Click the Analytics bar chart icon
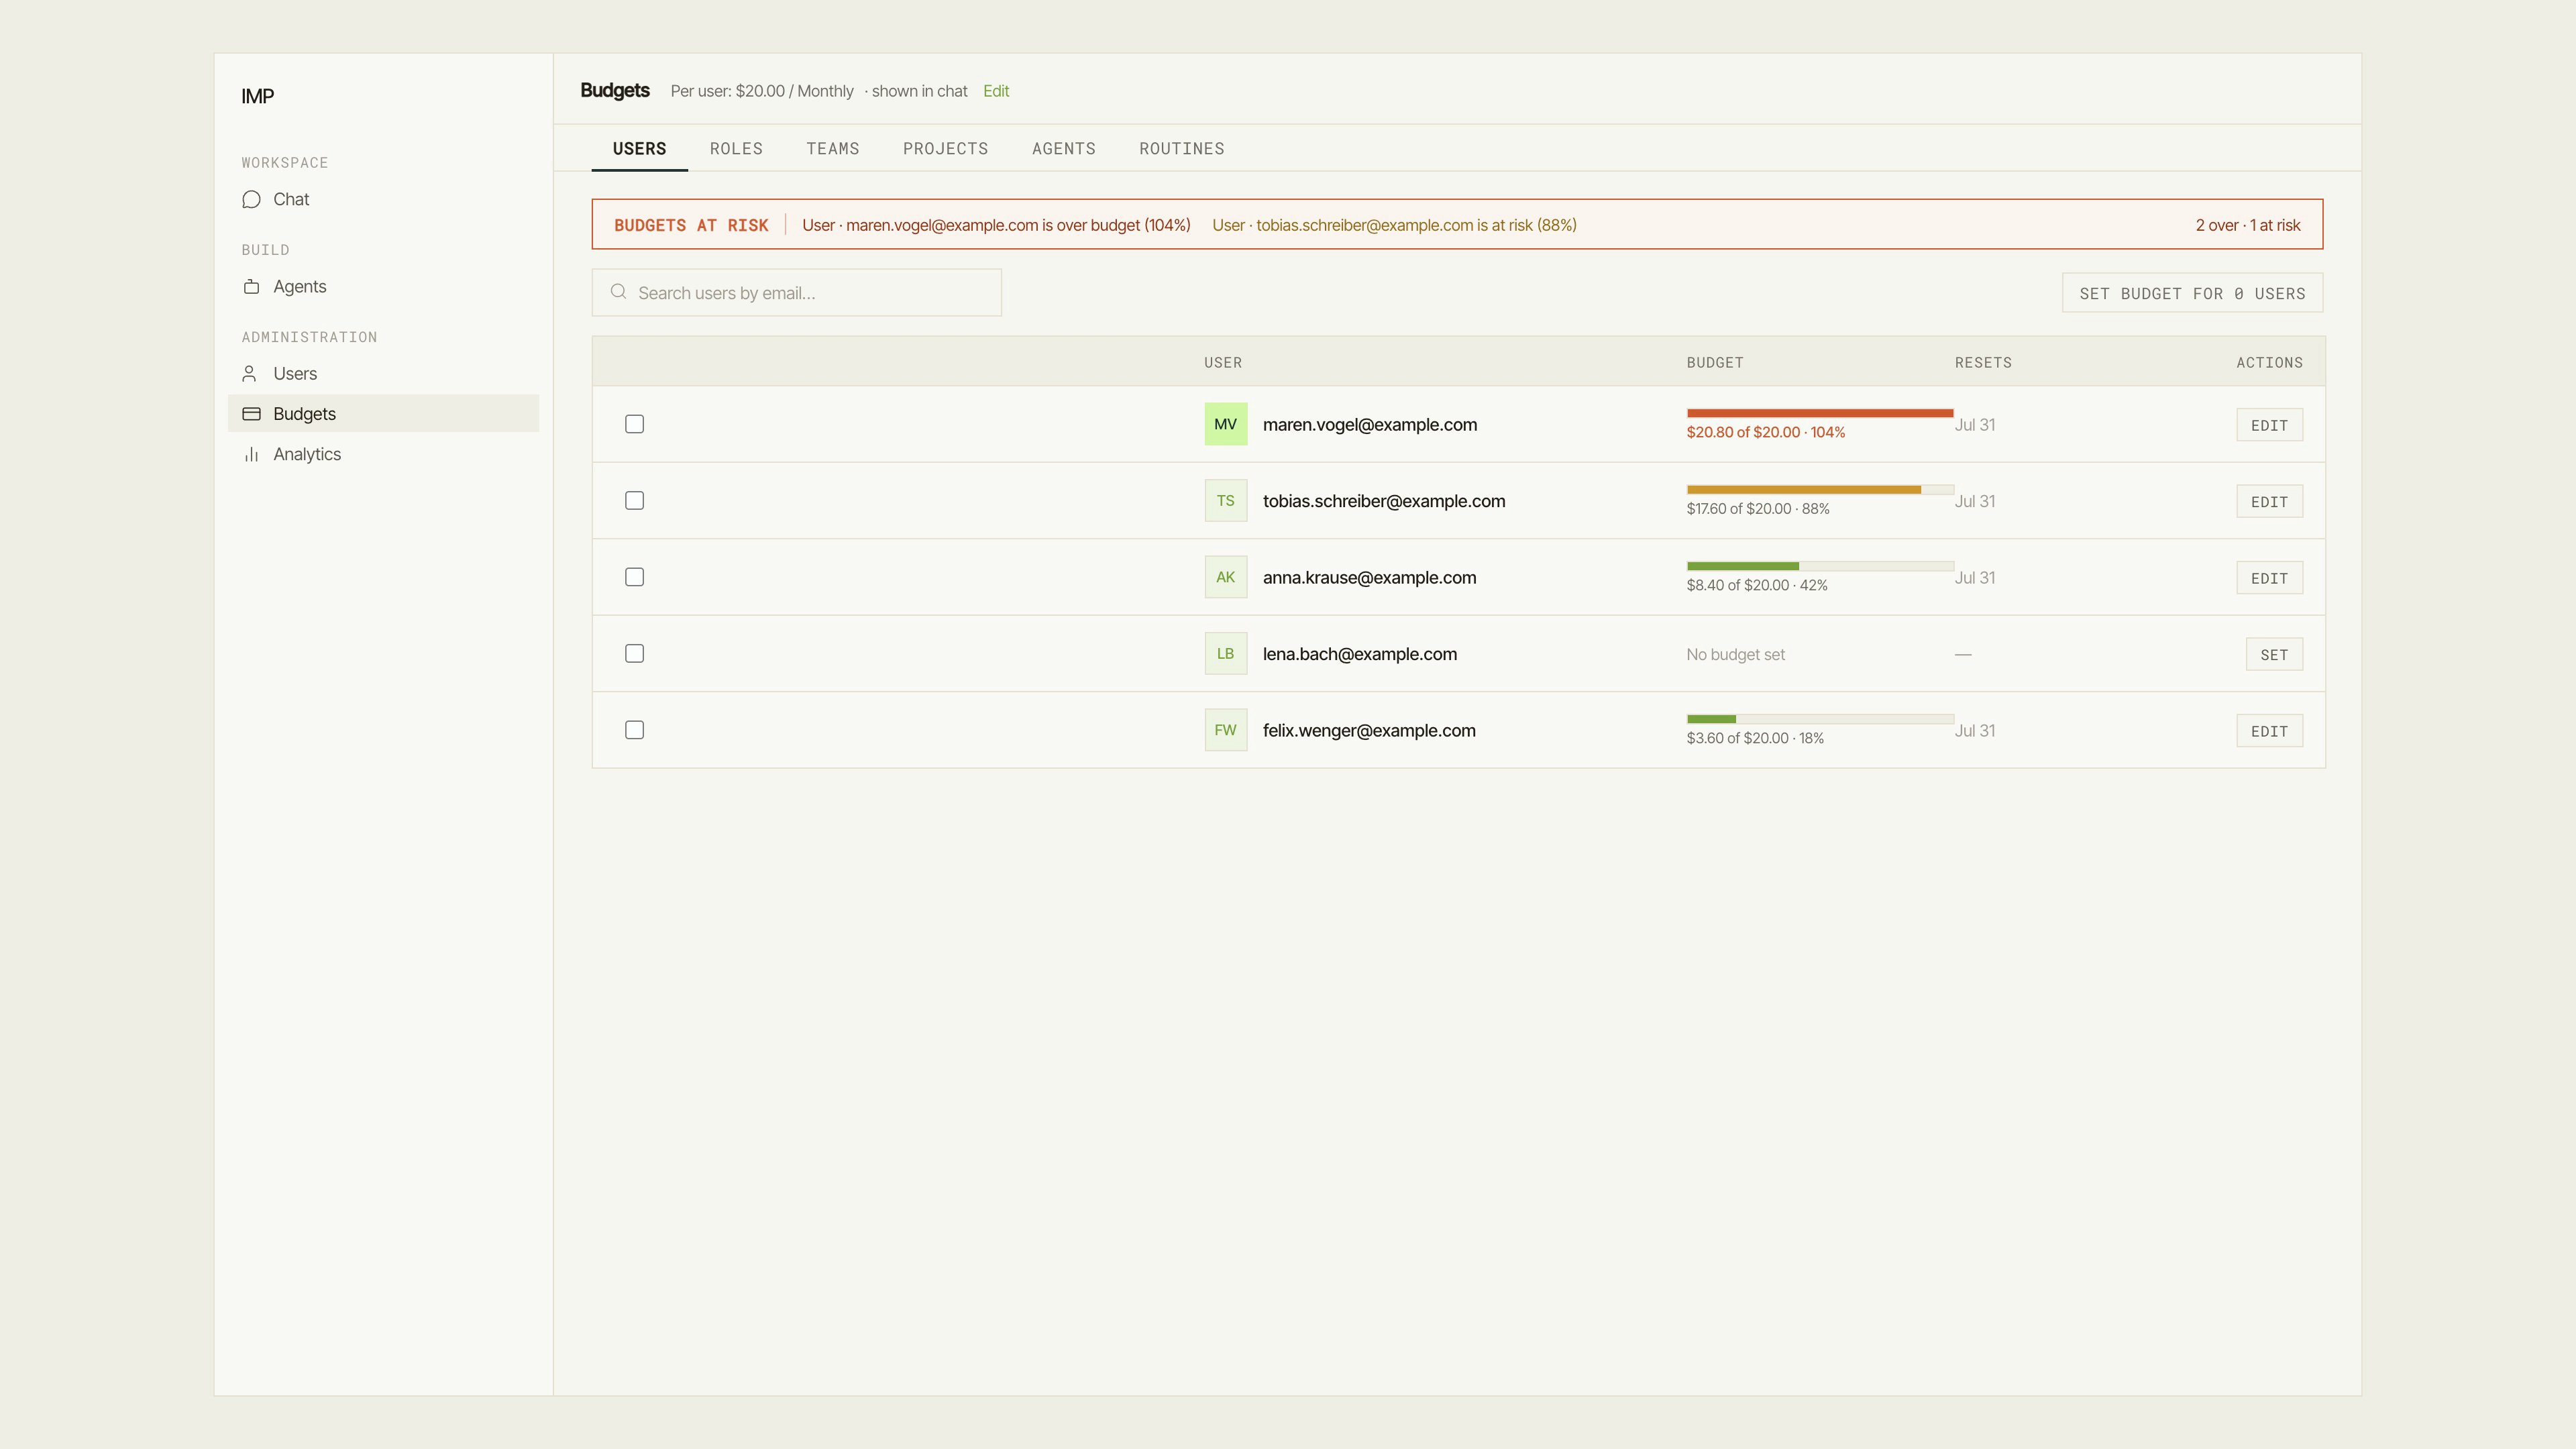This screenshot has height=1449, width=2576. pyautogui.click(x=251, y=454)
